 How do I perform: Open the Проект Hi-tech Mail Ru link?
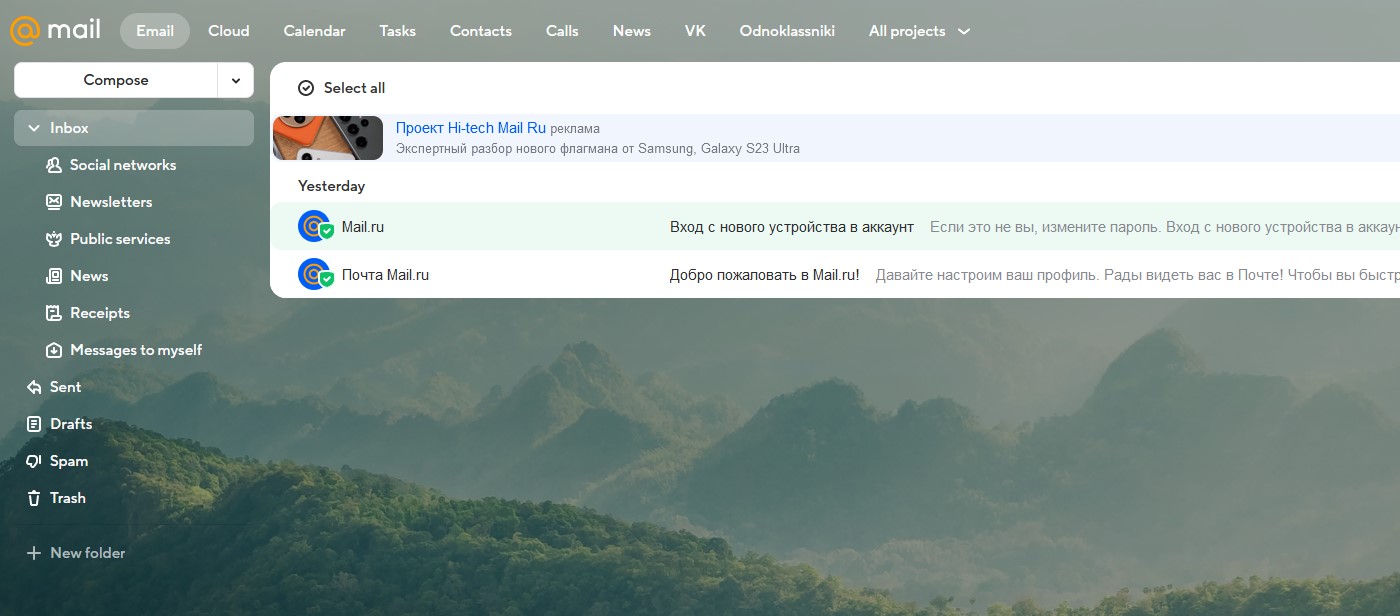pyautogui.click(x=470, y=127)
